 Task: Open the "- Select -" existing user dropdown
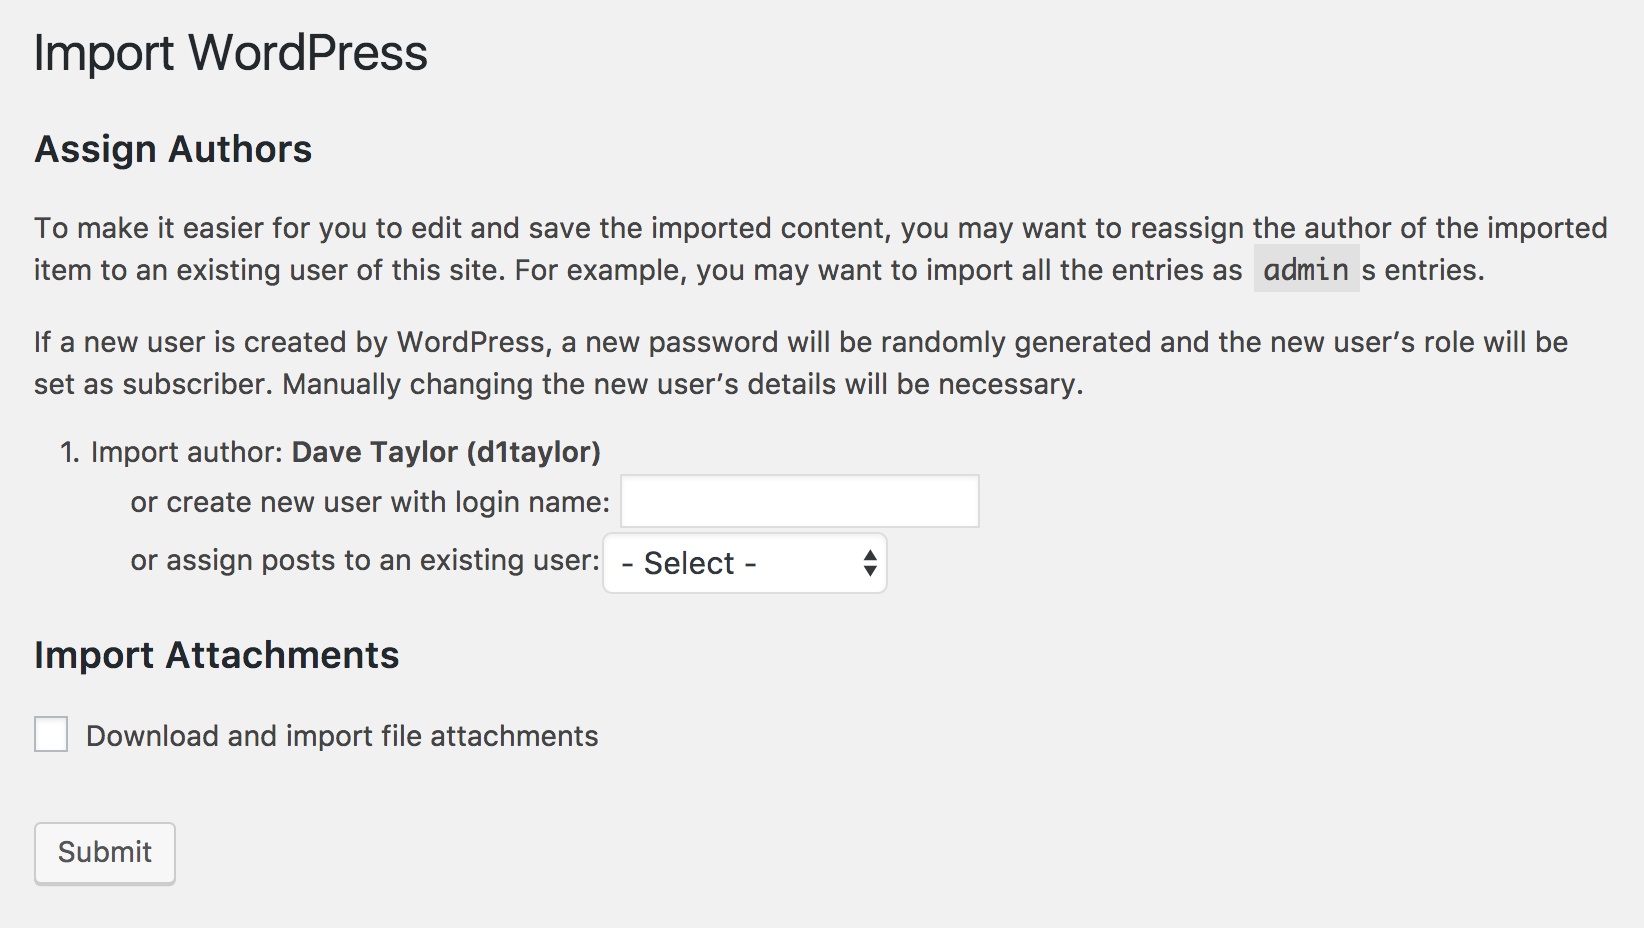click(745, 563)
